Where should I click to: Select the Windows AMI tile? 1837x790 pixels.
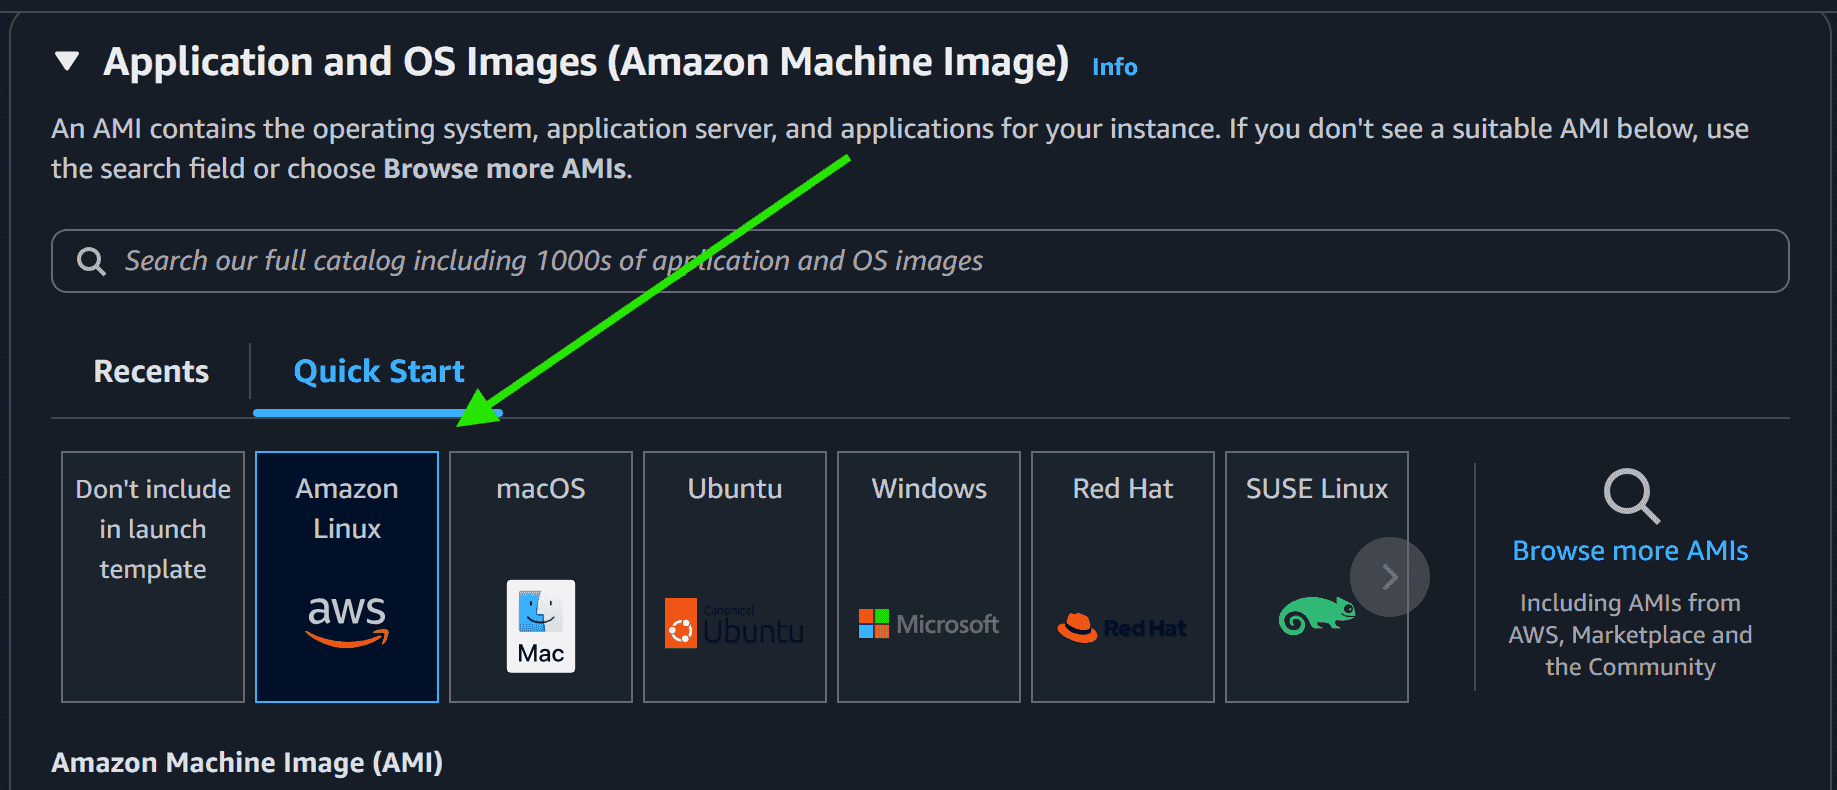click(x=929, y=577)
